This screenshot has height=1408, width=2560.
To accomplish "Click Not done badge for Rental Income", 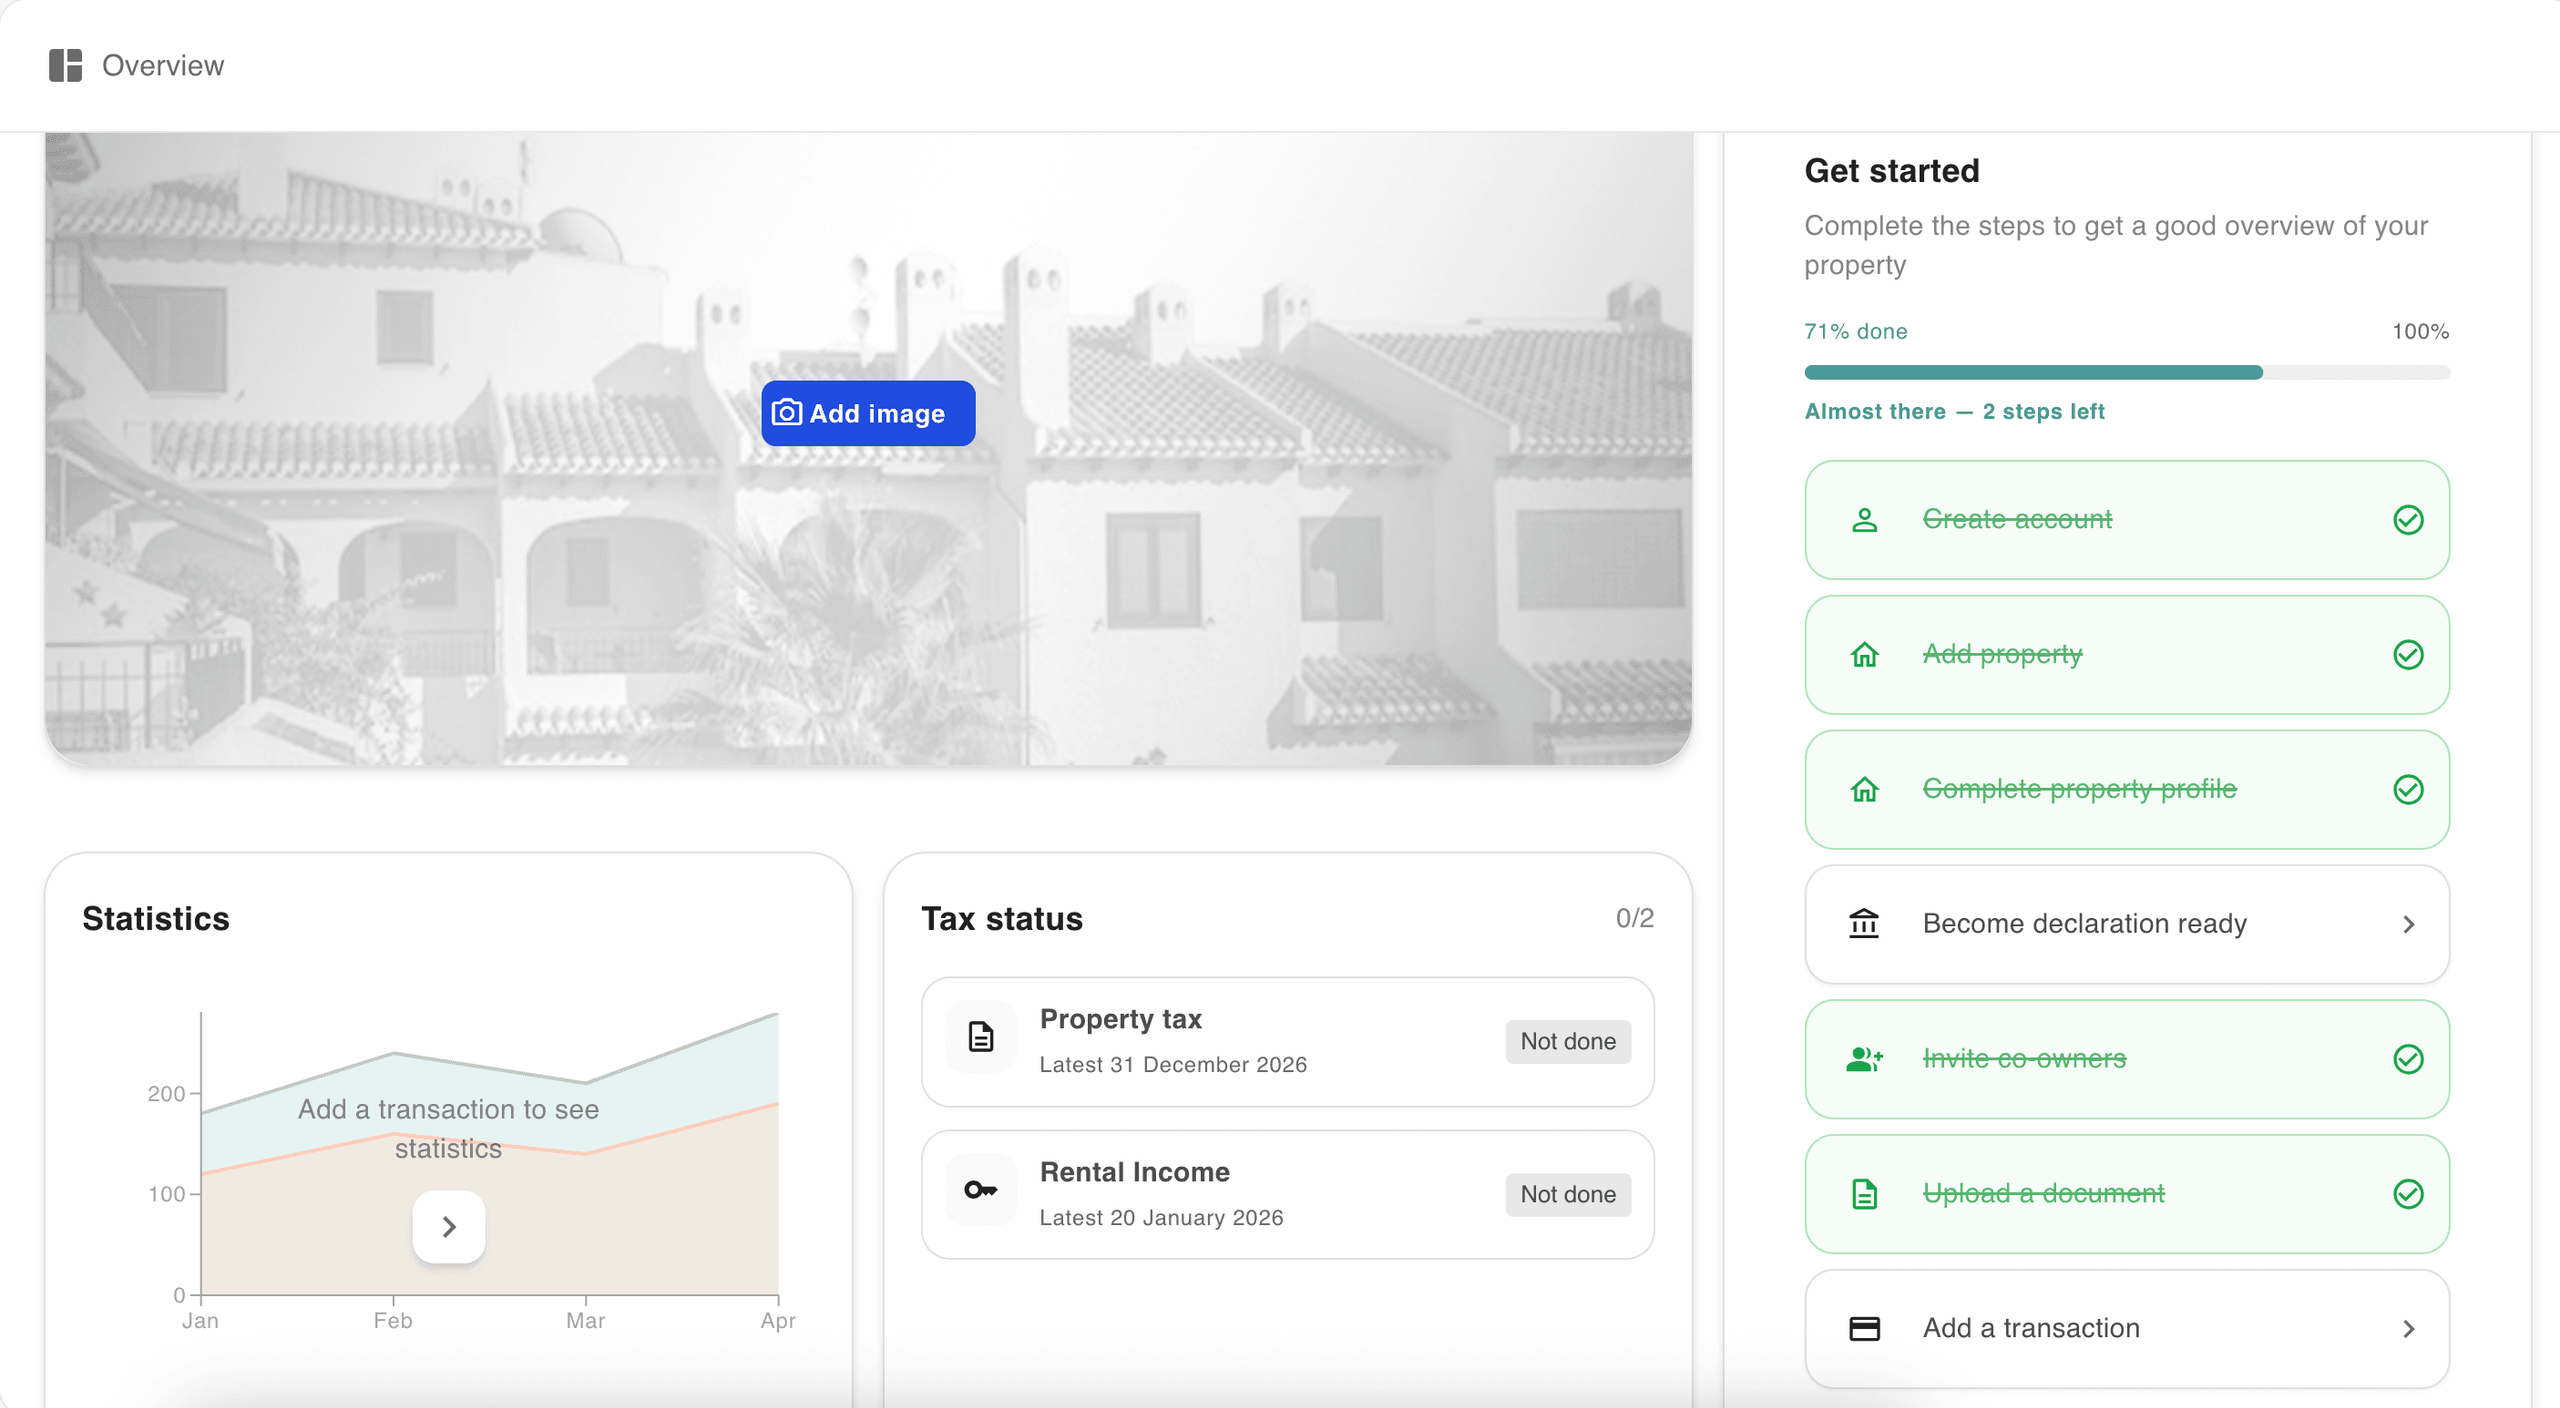I will pyautogui.click(x=1567, y=1194).
